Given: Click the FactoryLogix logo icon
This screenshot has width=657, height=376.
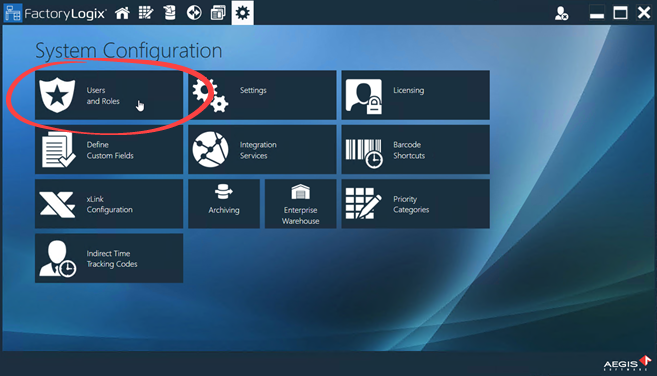Looking at the screenshot, I should click(x=13, y=13).
